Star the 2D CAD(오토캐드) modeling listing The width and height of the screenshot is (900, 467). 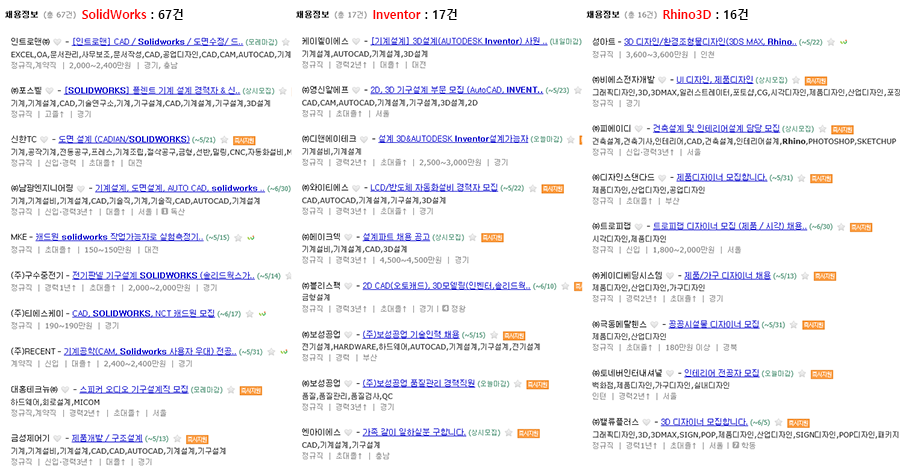coord(565,286)
